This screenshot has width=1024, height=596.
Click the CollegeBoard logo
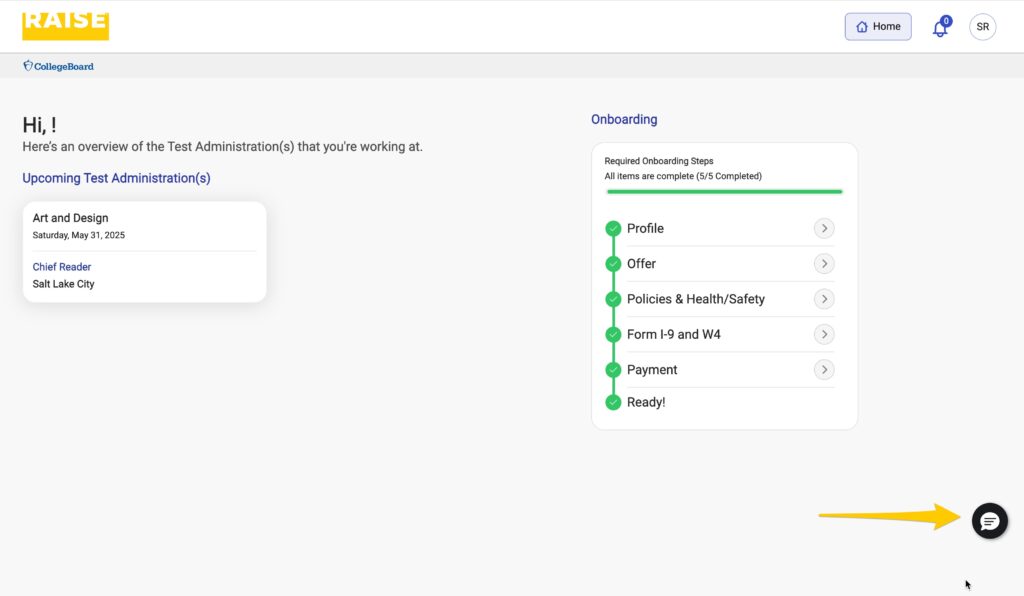pyautogui.click(x=58, y=67)
